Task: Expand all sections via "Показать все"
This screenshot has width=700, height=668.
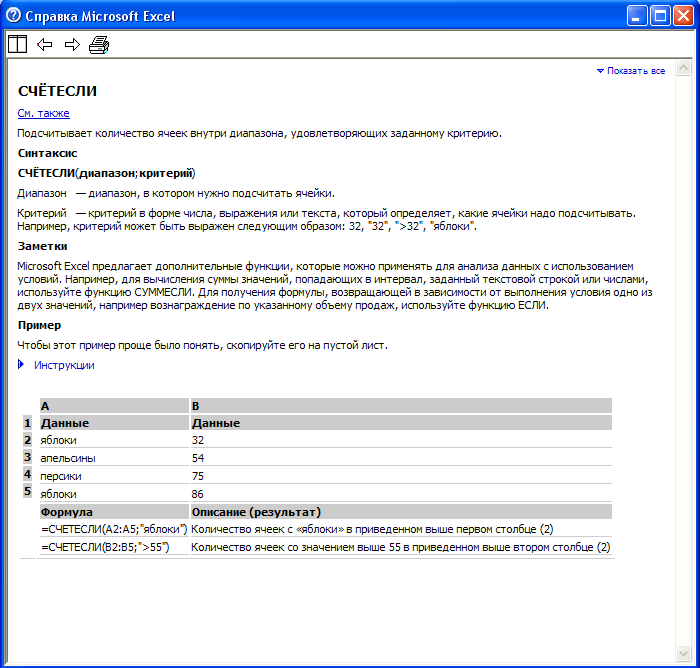Action: pos(630,71)
